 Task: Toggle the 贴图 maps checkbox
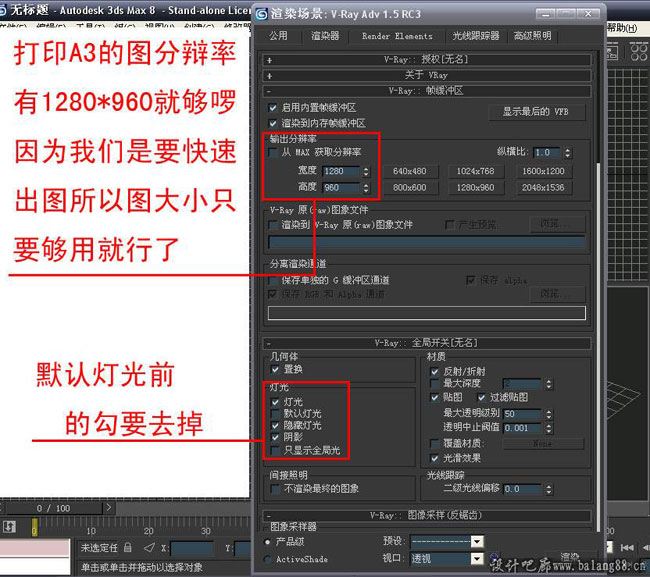coord(434,398)
